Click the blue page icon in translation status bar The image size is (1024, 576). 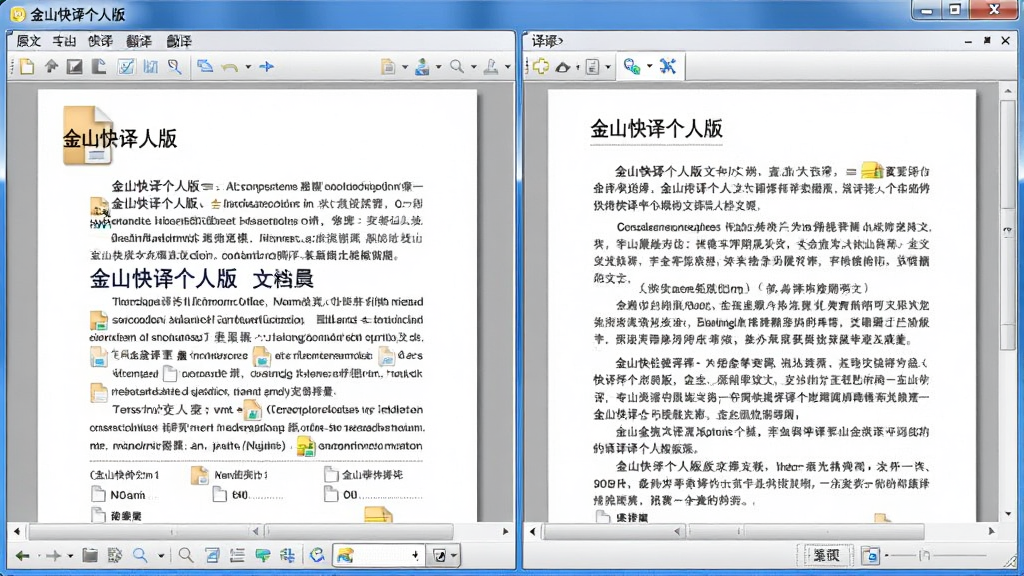[871, 556]
